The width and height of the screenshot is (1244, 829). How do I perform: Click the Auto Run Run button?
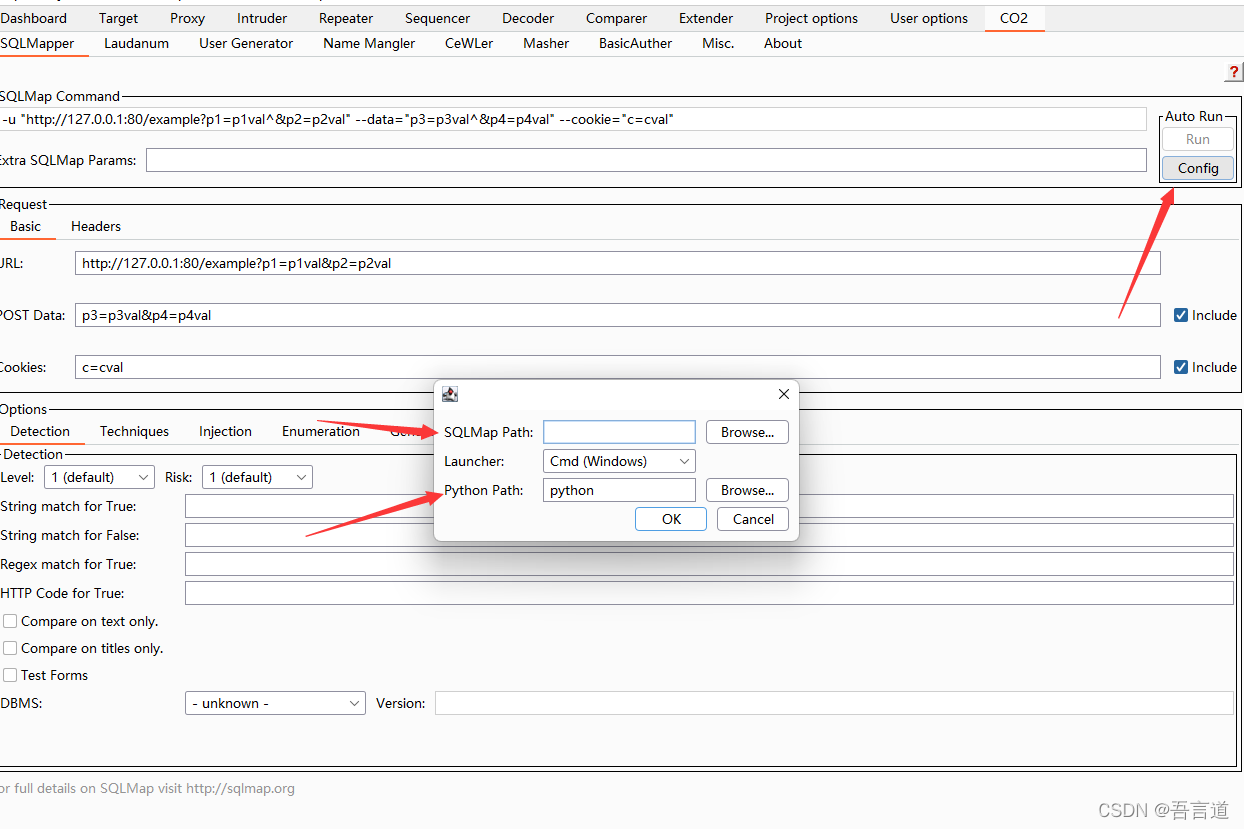[1198, 139]
